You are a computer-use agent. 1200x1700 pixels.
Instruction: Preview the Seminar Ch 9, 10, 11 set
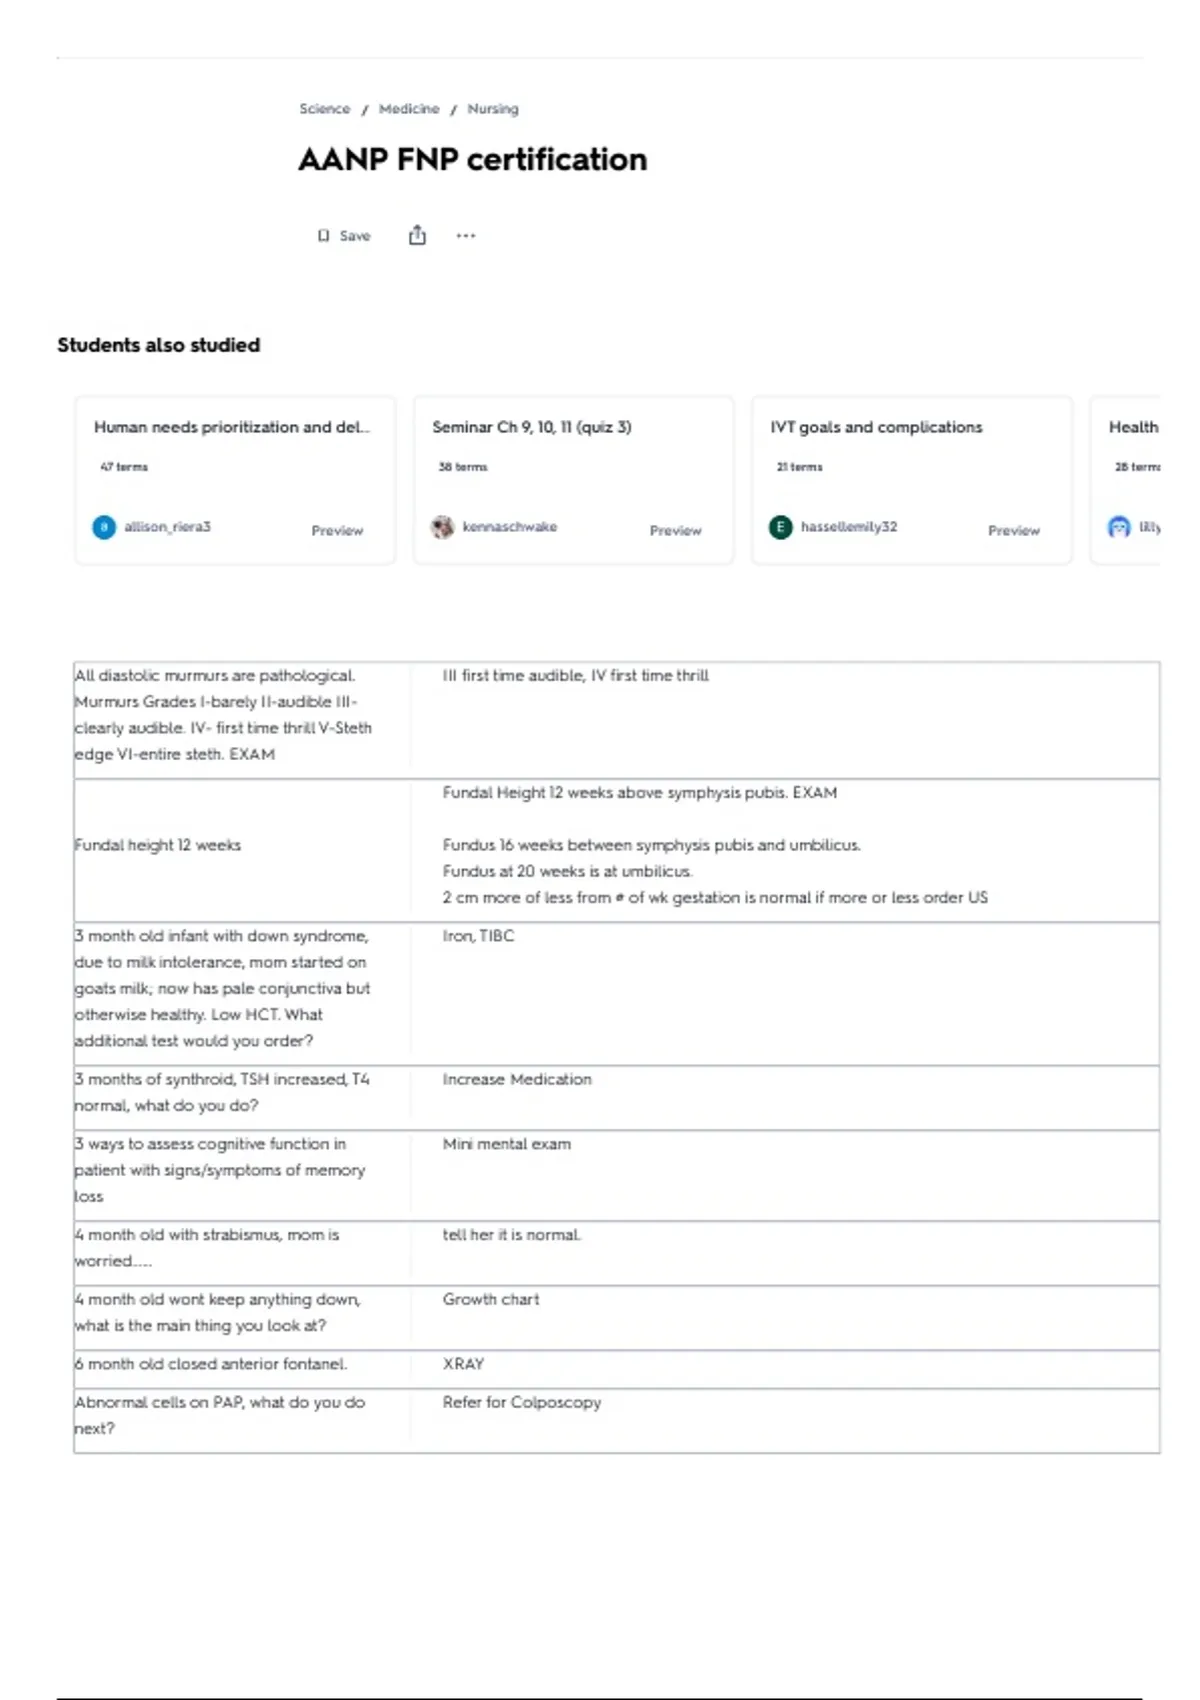click(676, 530)
